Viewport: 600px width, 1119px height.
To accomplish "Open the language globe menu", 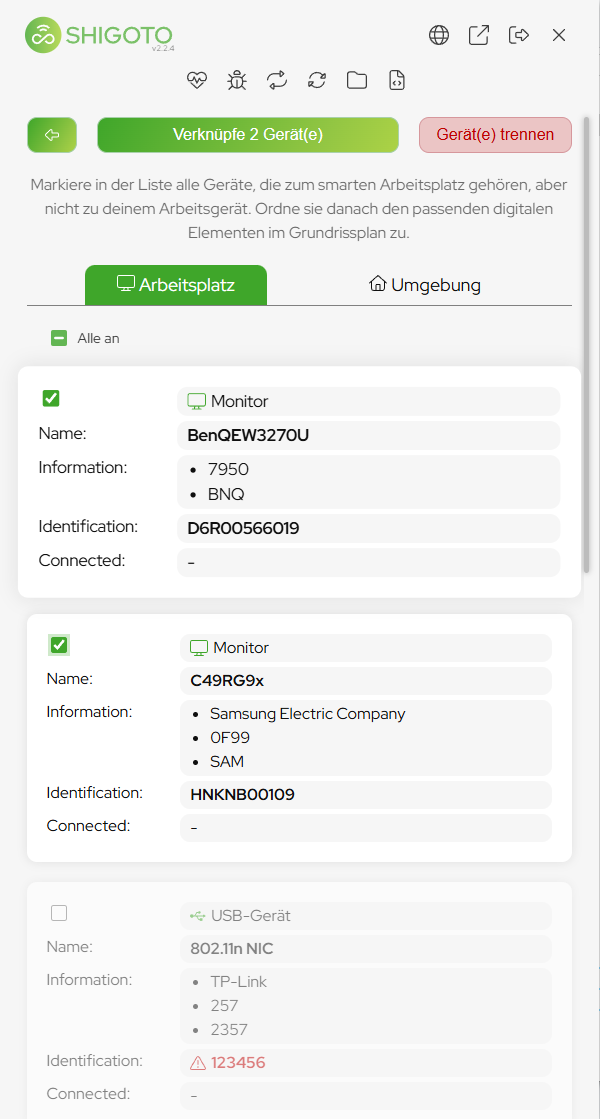I will 439,35.
